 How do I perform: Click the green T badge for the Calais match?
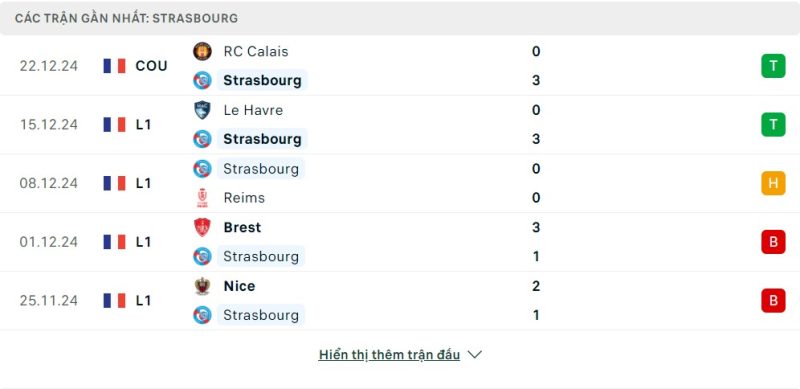pos(773,66)
